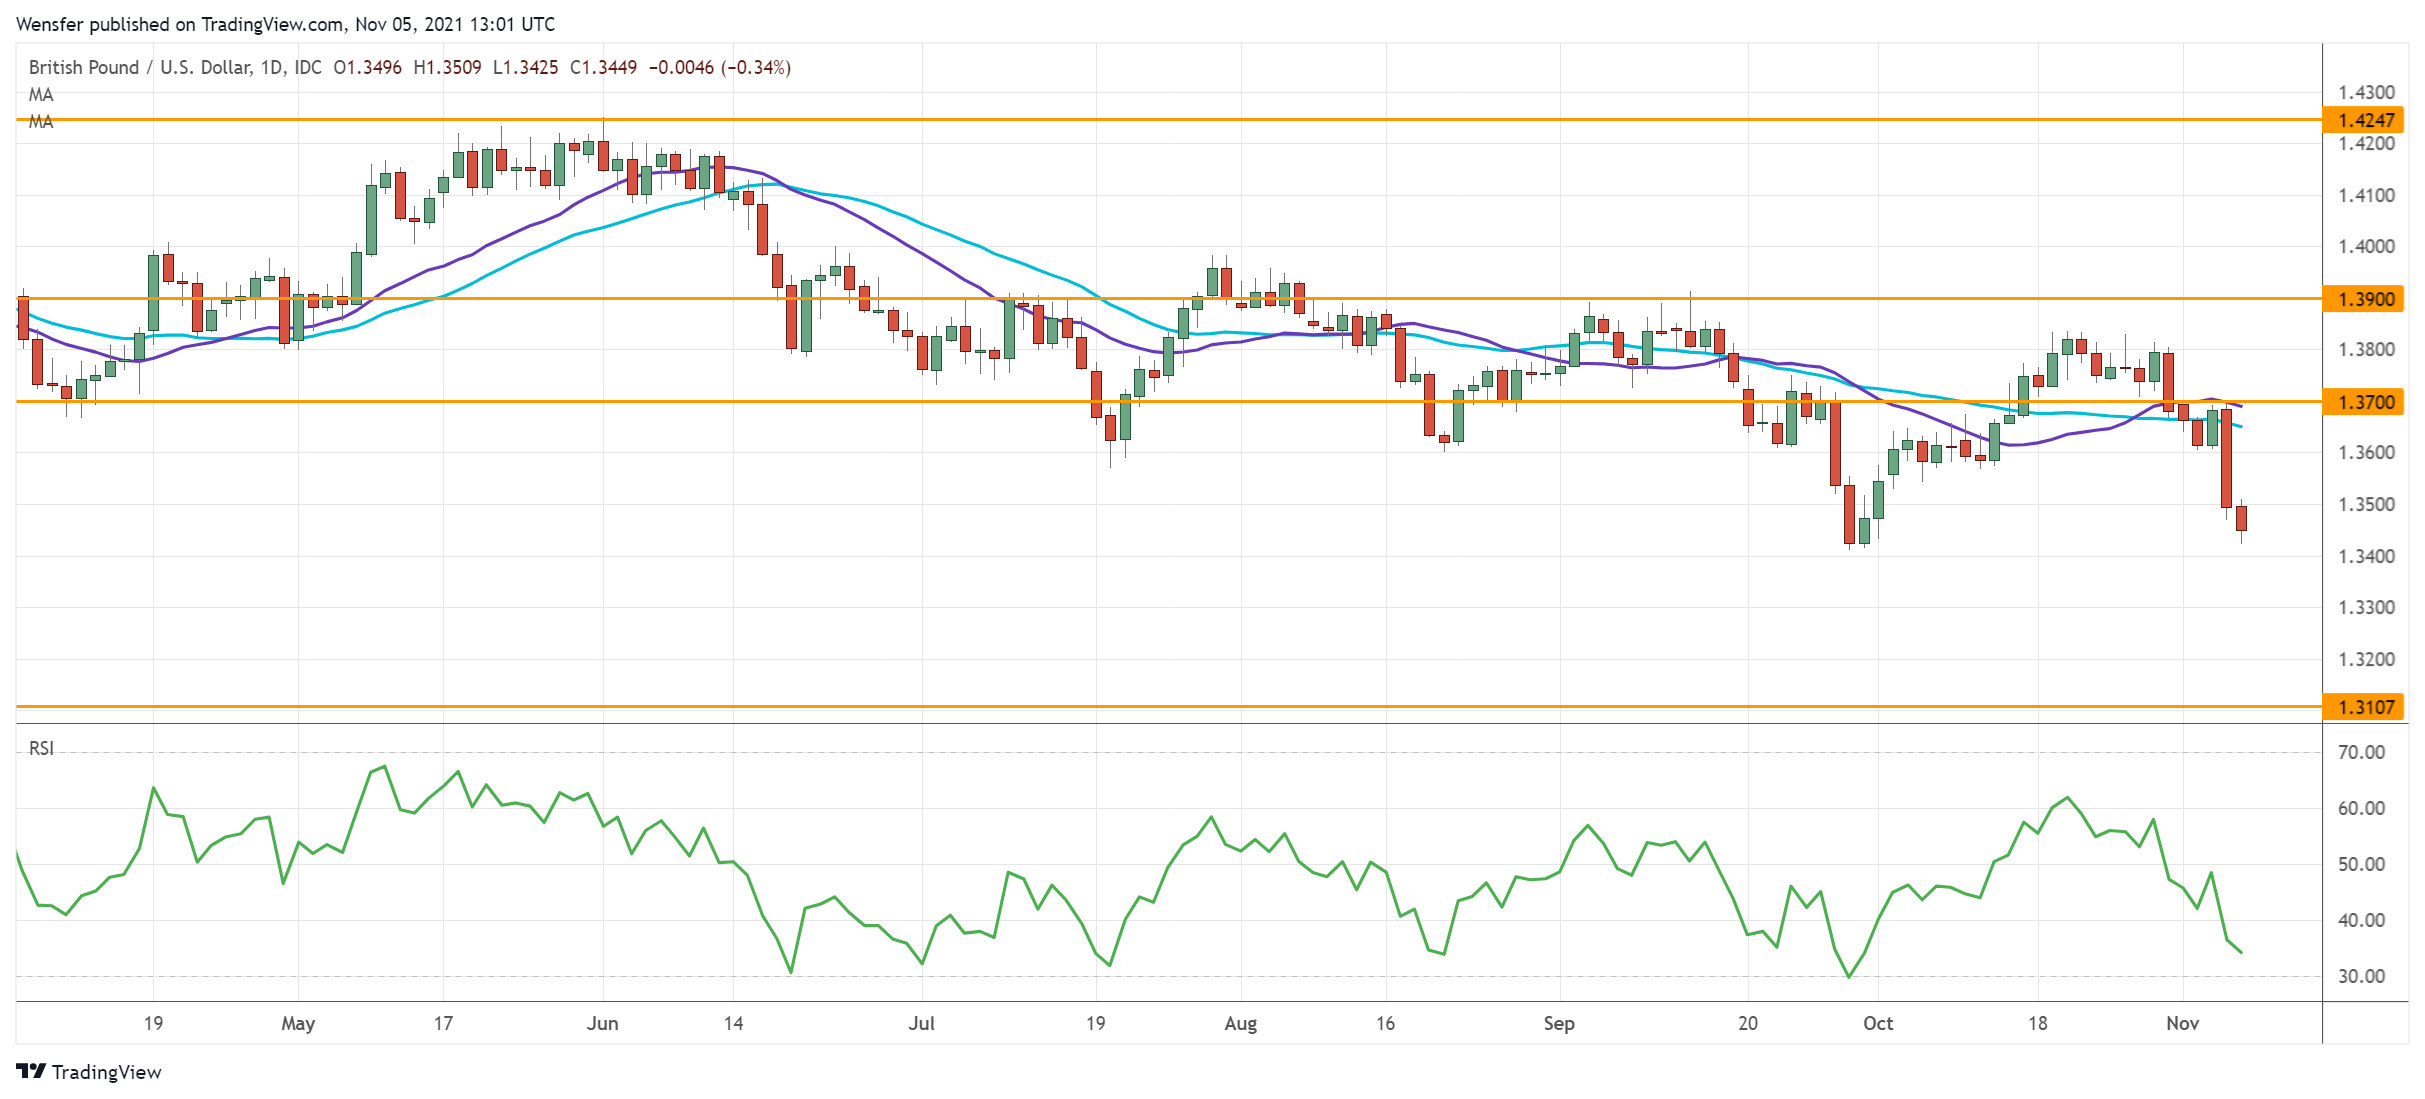Click the 70.00 RSI scale value
This screenshot has width=2425, height=1099.
pyautogui.click(x=2361, y=752)
